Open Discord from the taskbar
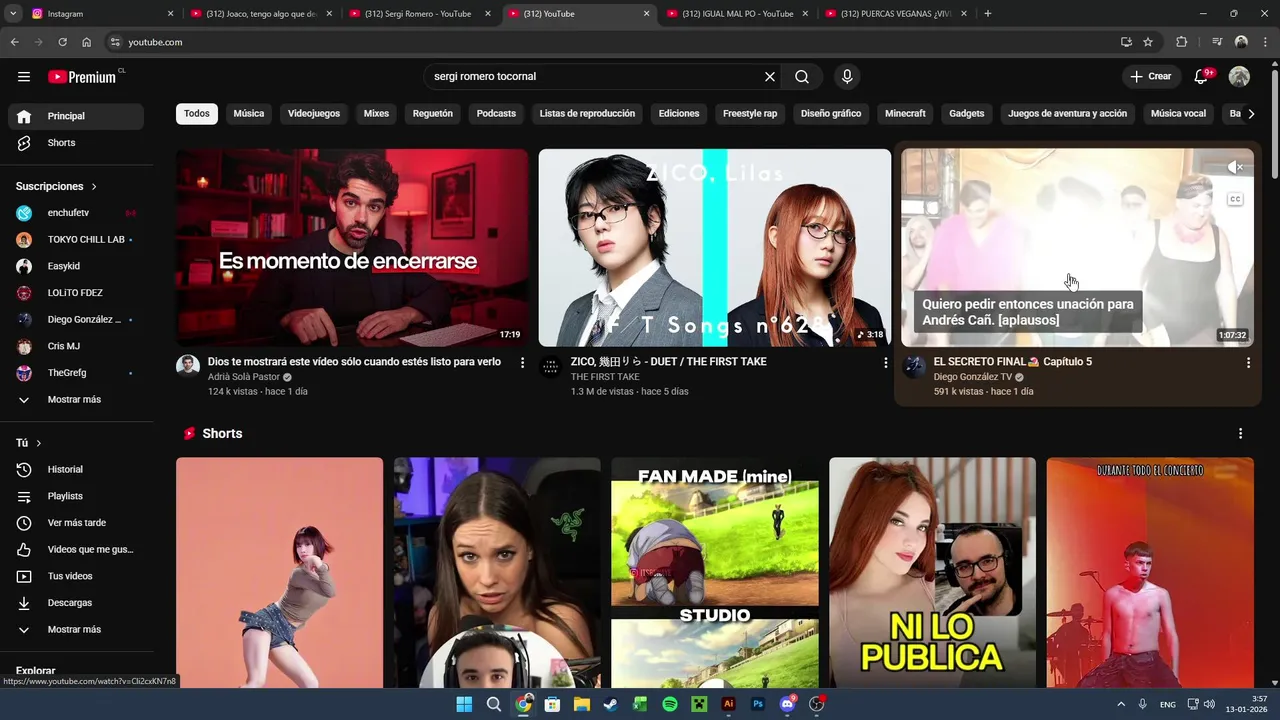The height and width of the screenshot is (720, 1280). (787, 704)
